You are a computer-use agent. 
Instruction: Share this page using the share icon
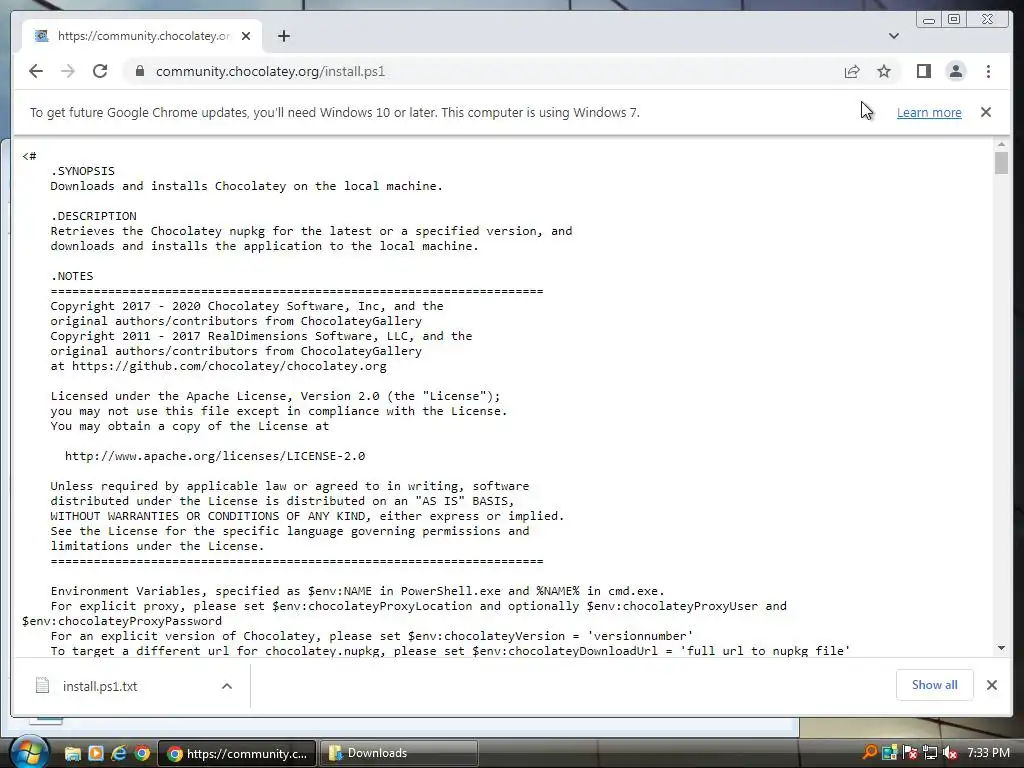(x=852, y=71)
